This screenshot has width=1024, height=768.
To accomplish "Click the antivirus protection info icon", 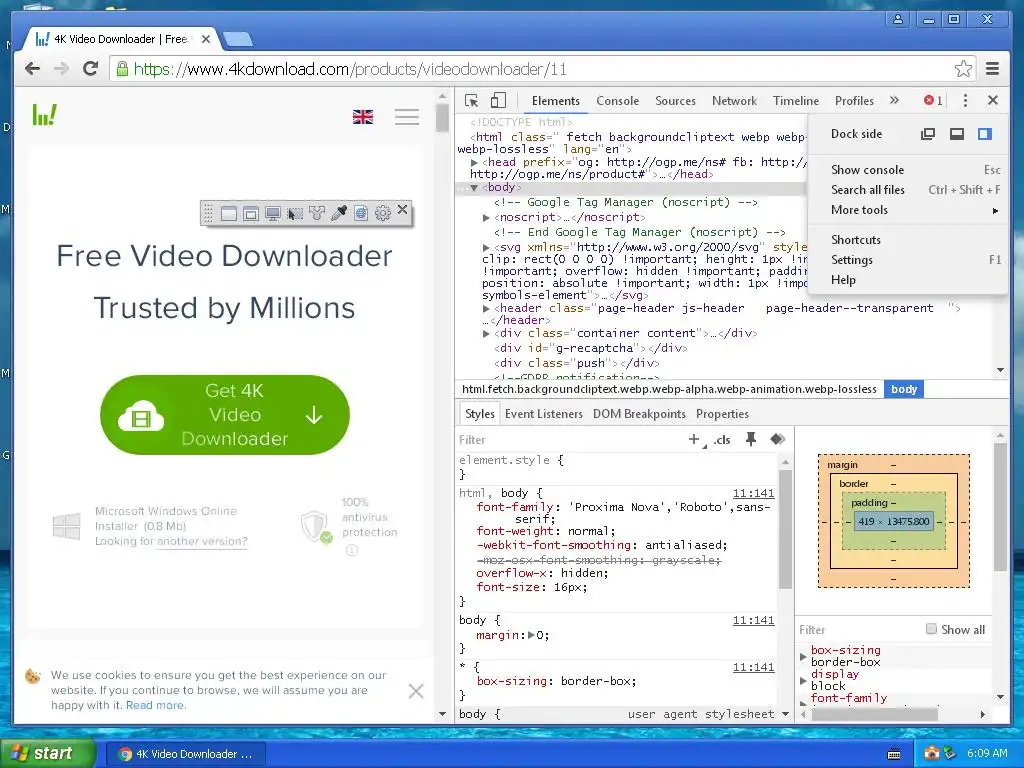I will coord(351,551).
